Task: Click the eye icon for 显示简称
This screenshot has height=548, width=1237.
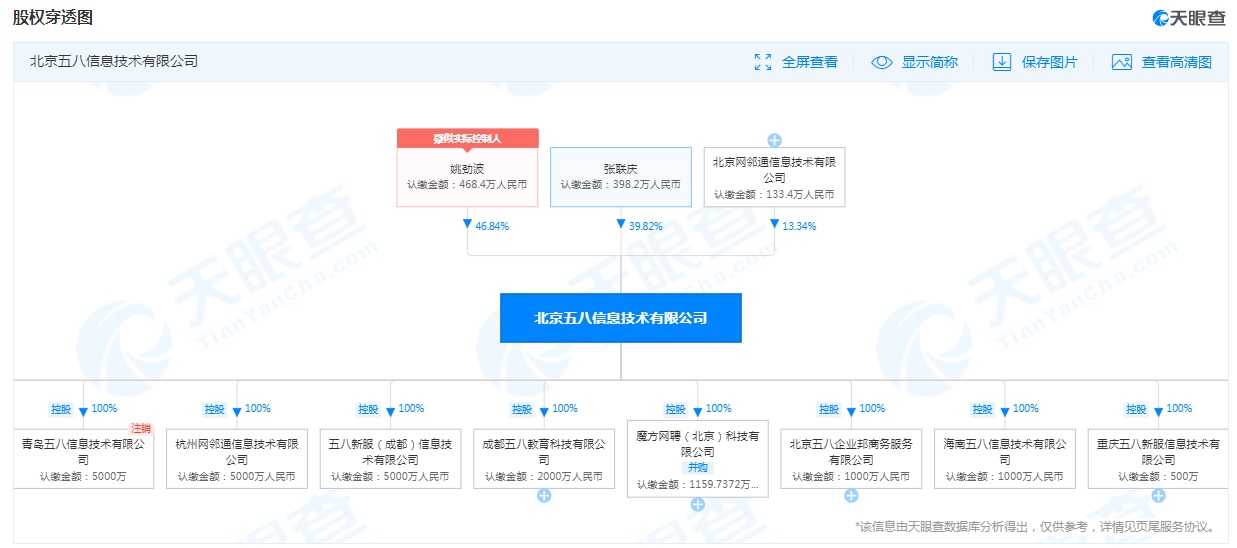Action: [881, 62]
